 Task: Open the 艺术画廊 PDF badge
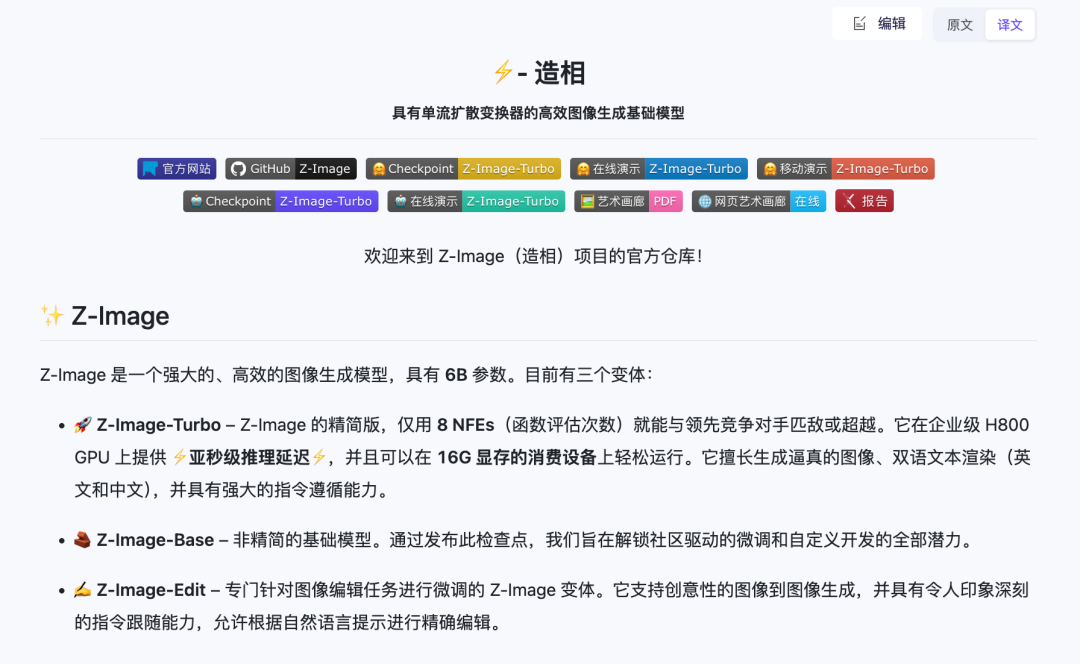[628, 201]
